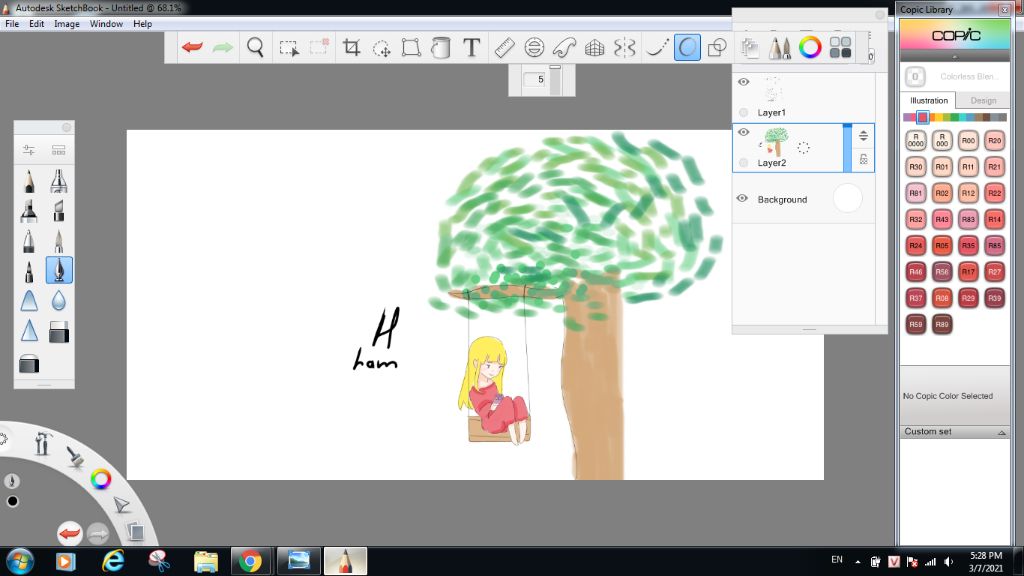Select the Distort transform tool
The image size is (1024, 576).
click(411, 48)
